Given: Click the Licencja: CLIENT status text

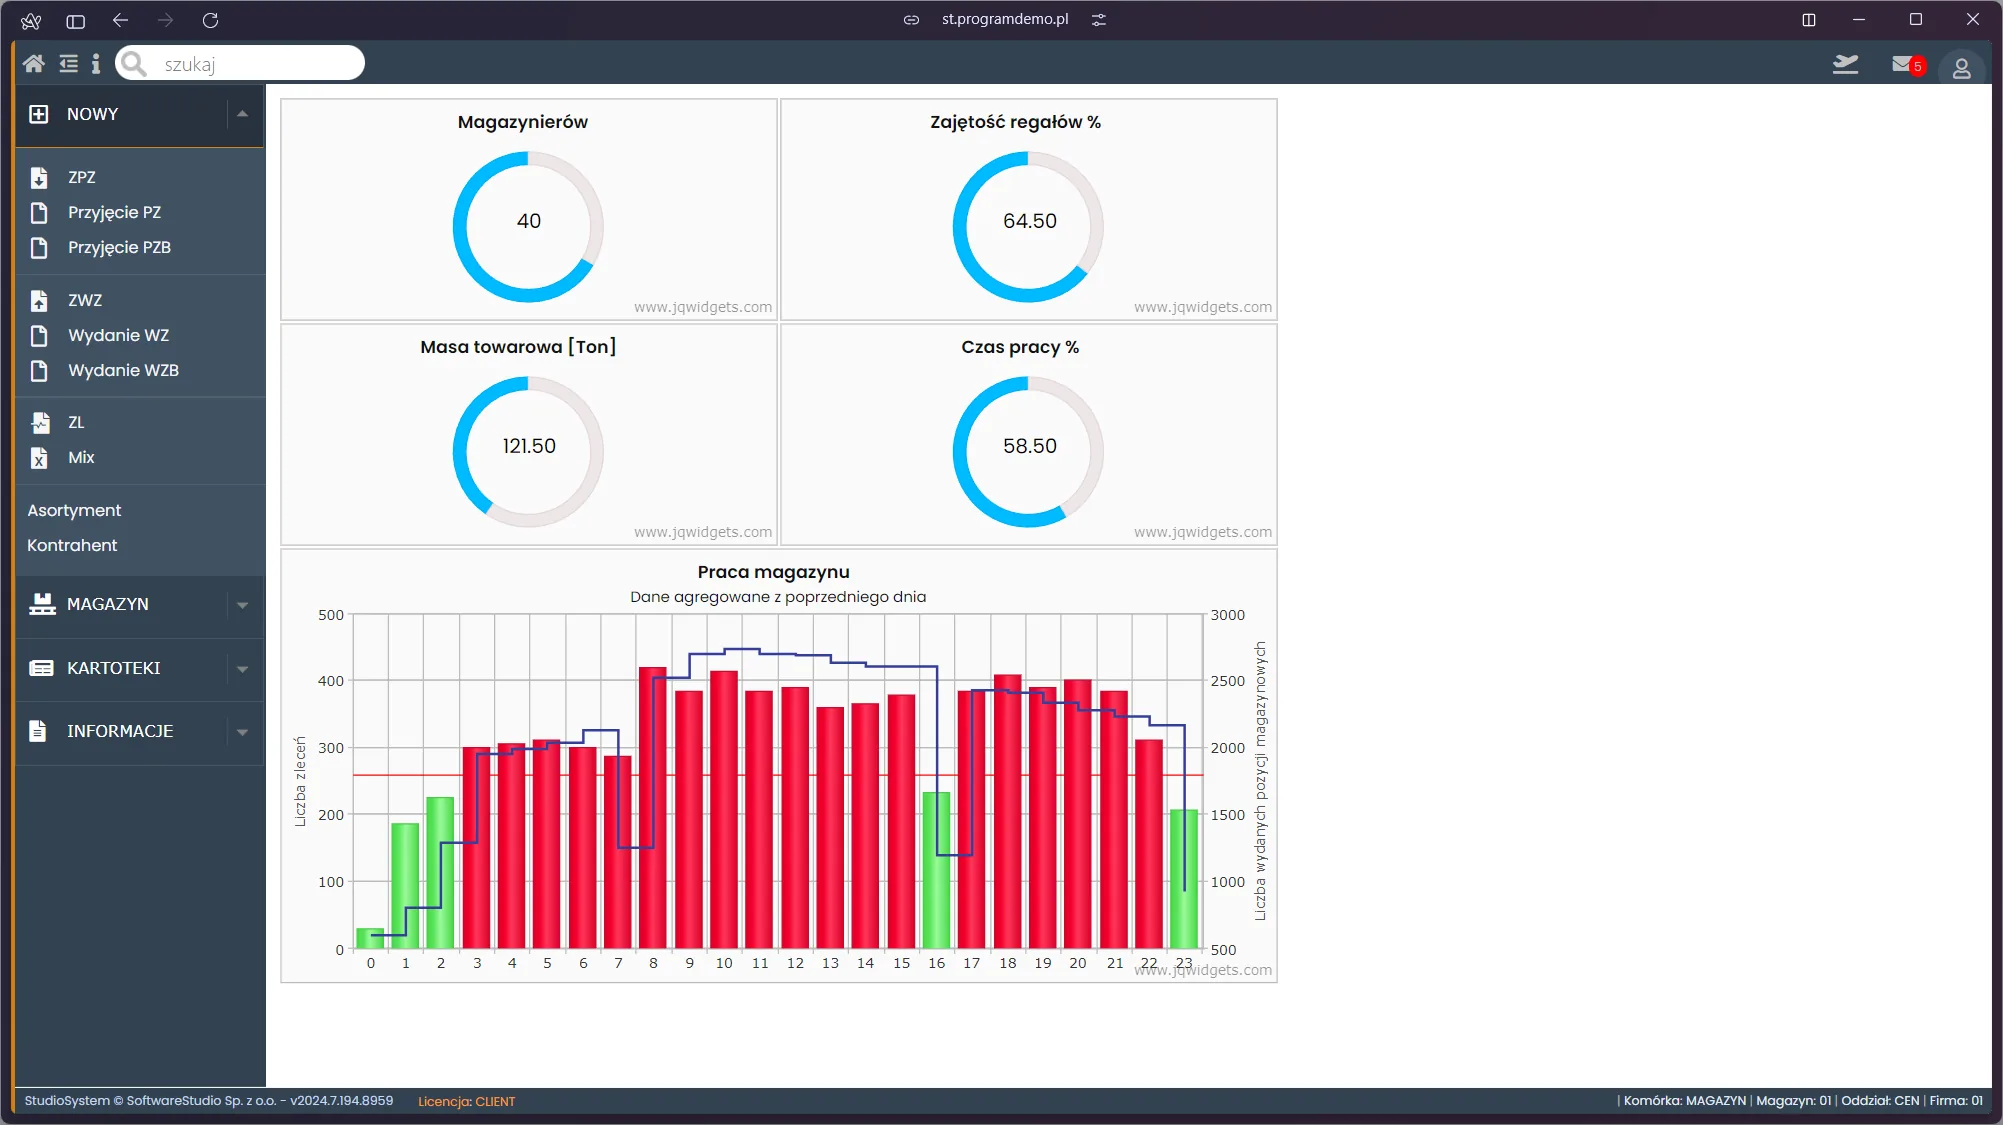Looking at the screenshot, I should click(466, 1101).
